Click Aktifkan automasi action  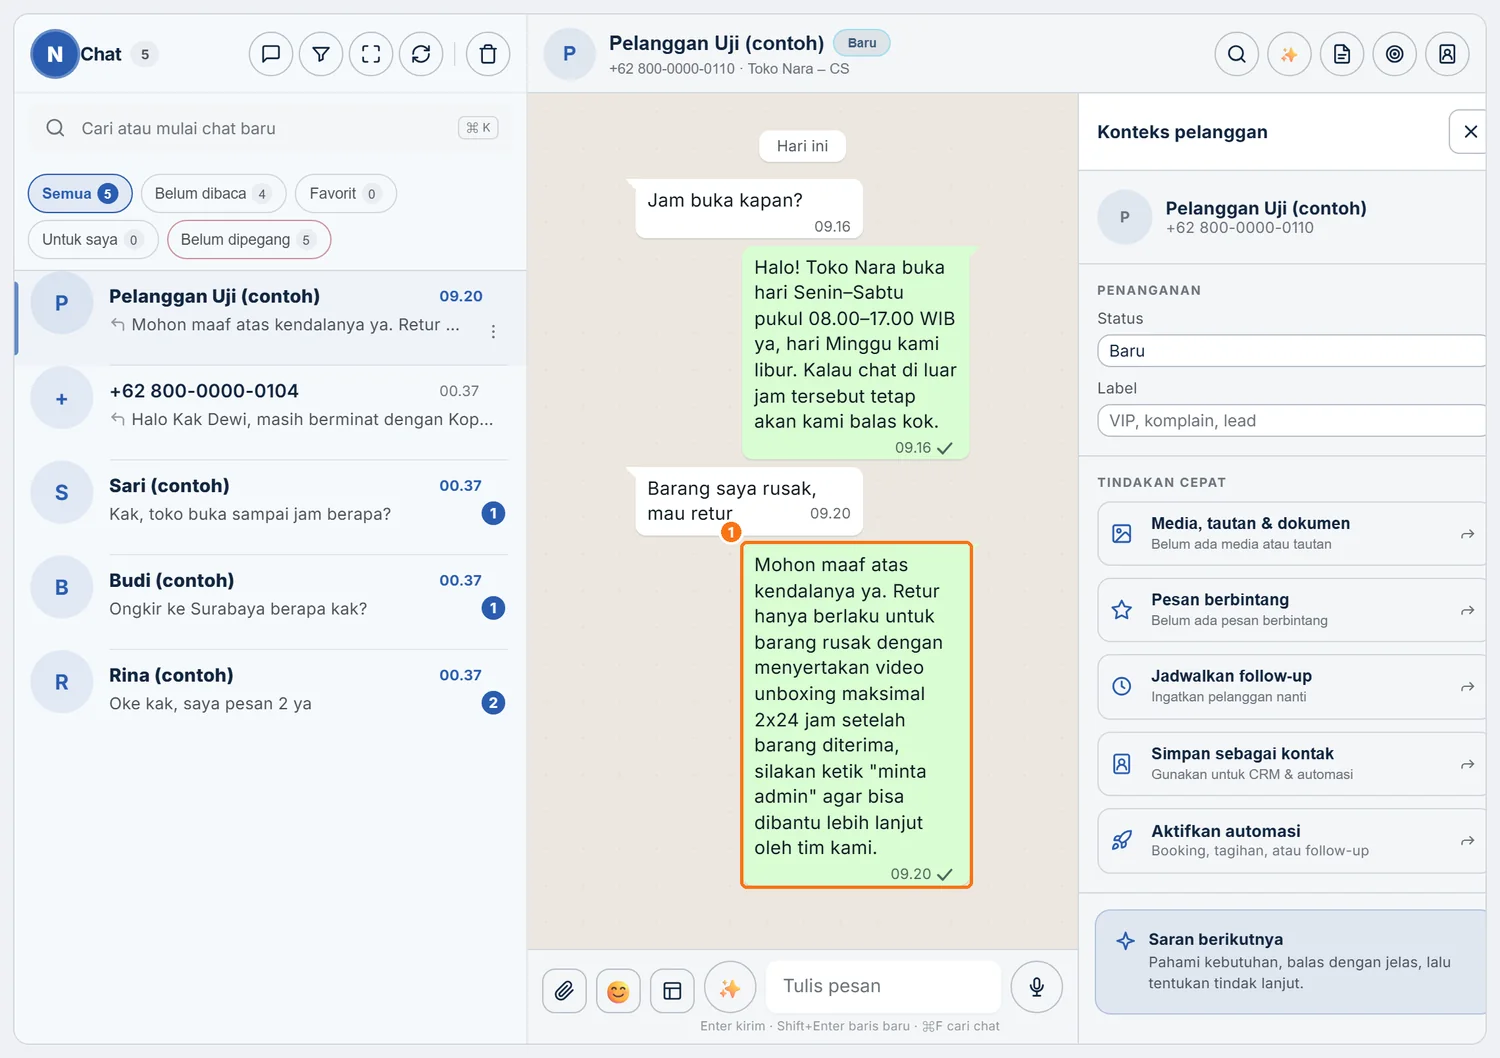point(1291,841)
